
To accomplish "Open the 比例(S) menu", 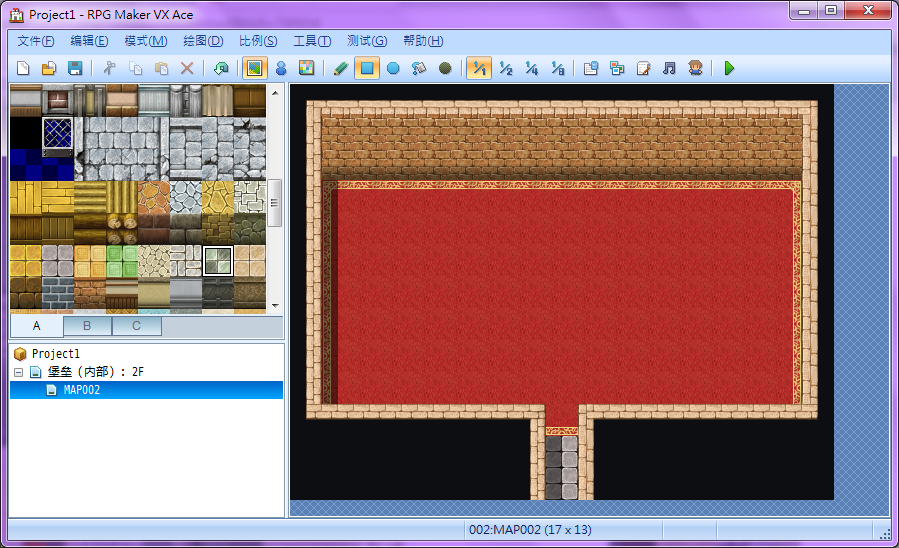I will 258,41.
